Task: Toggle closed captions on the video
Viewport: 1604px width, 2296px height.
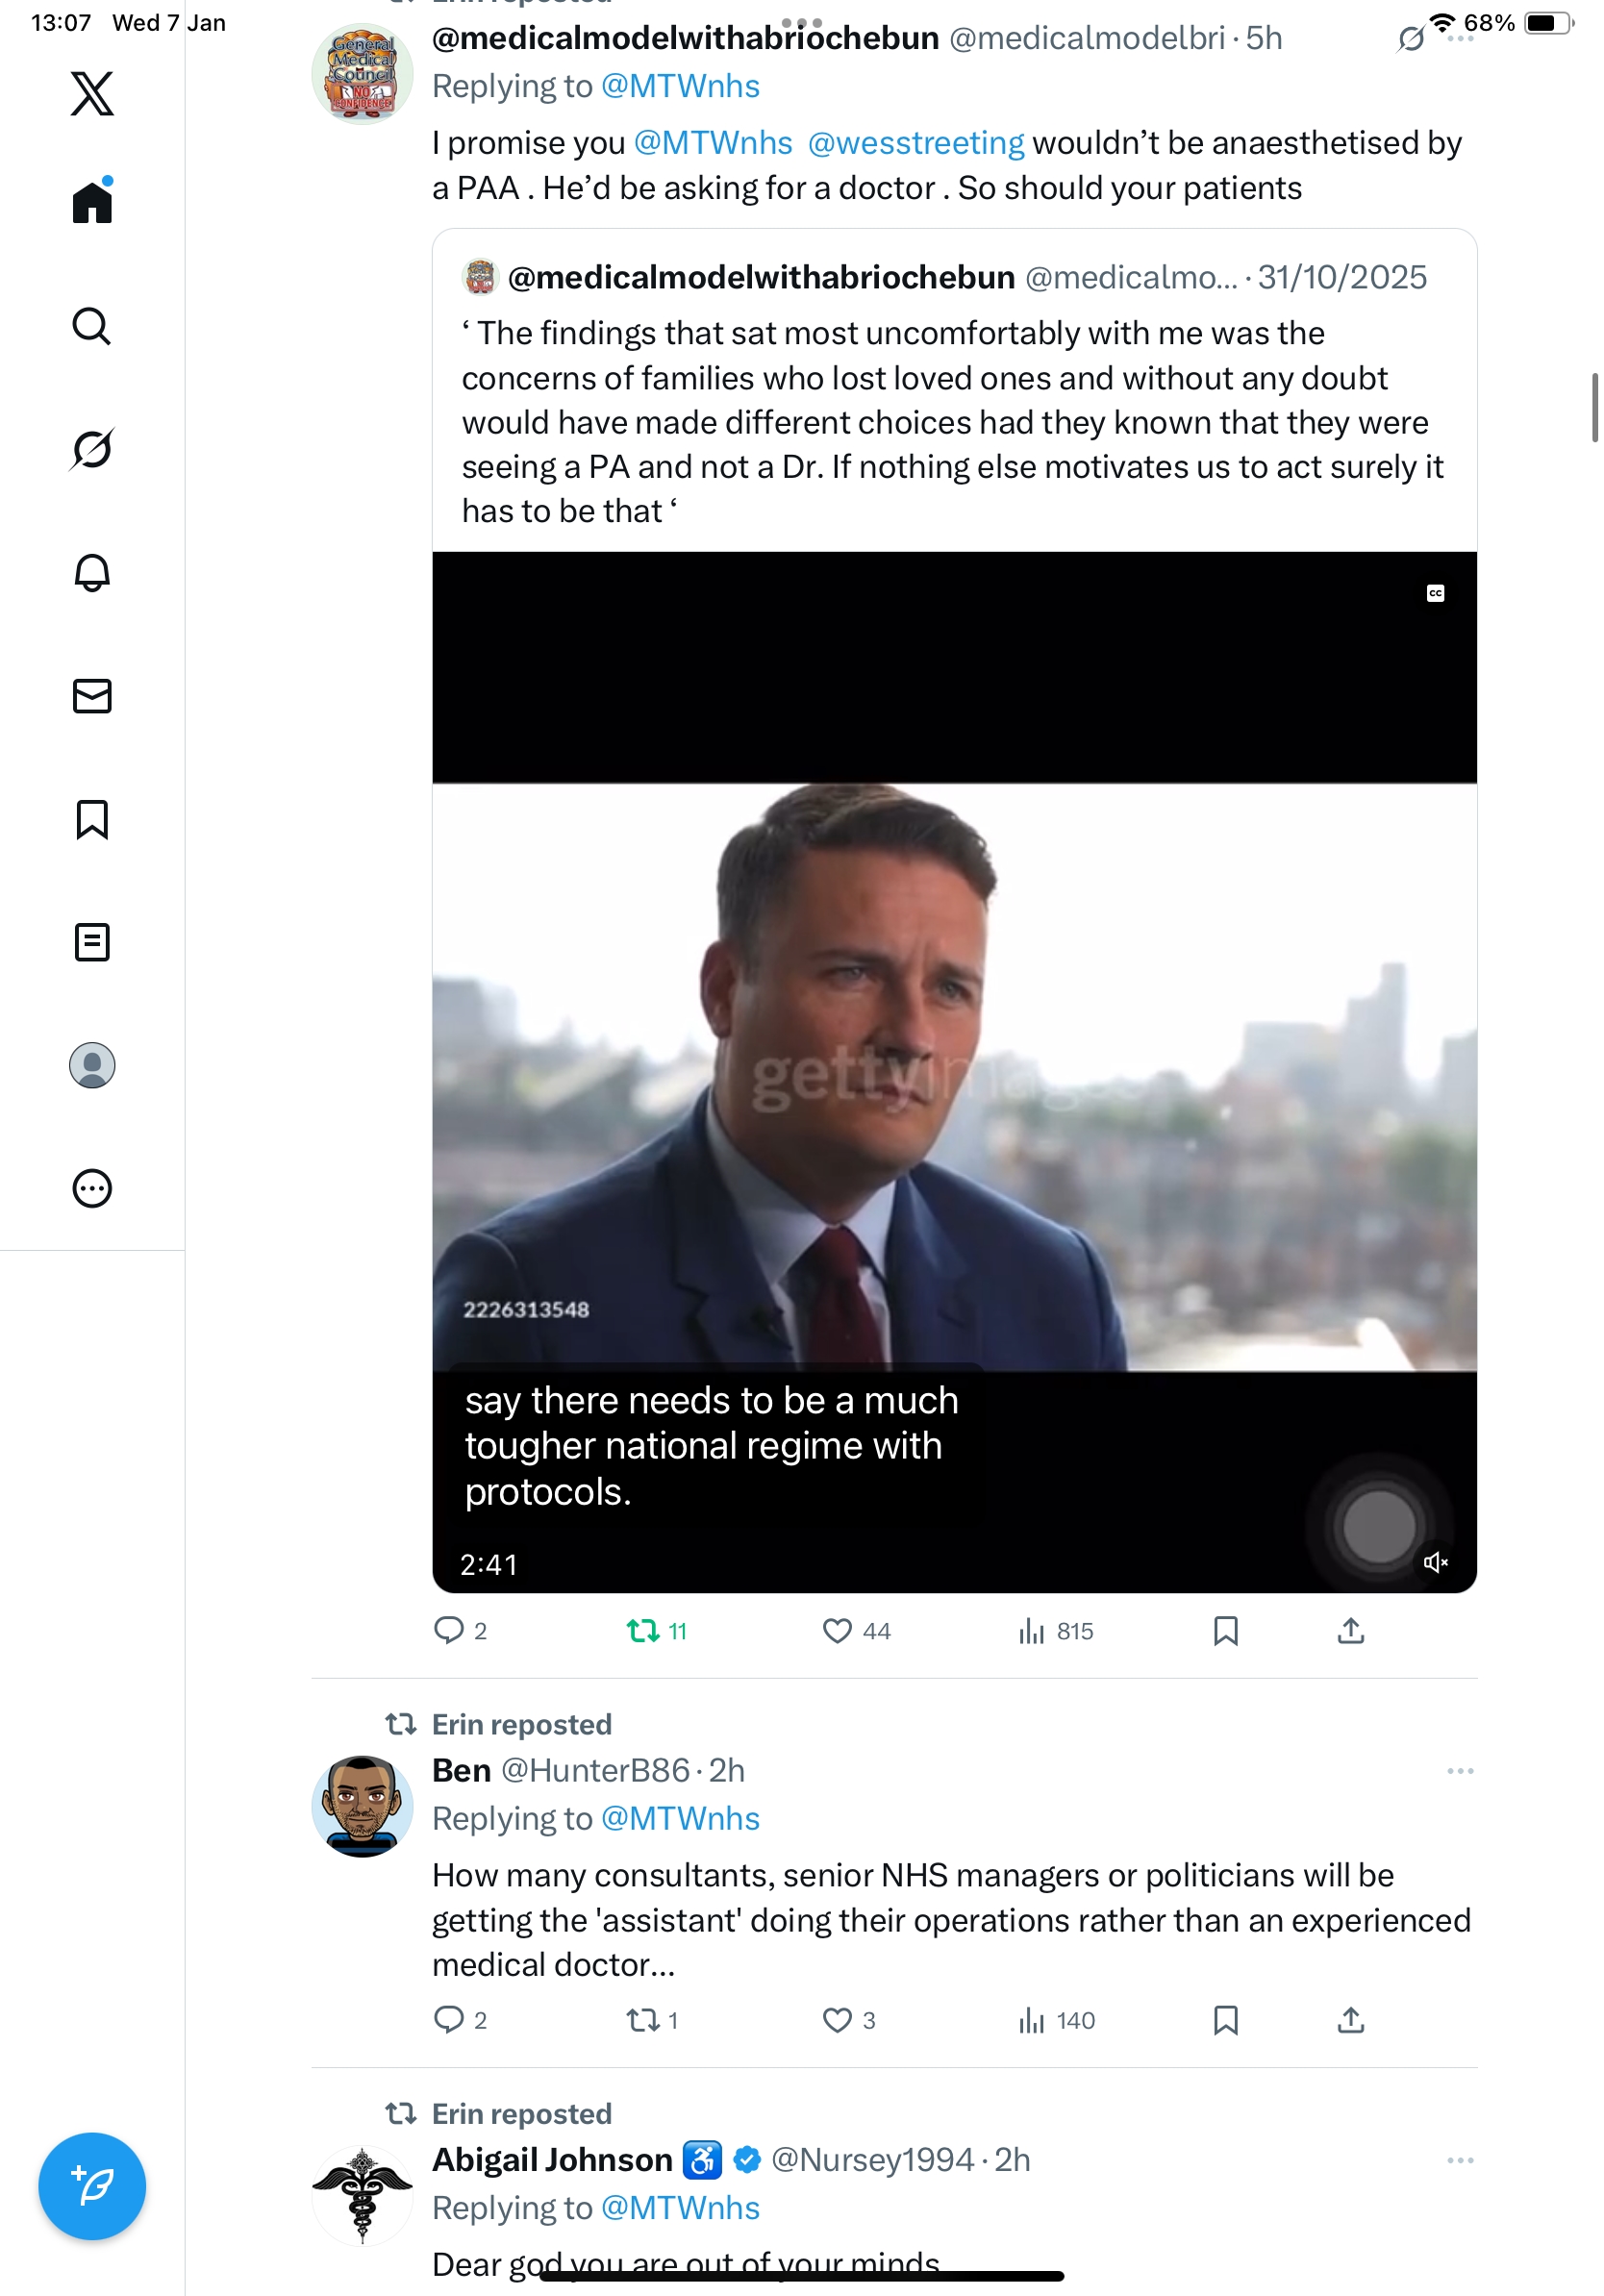Action: (x=1435, y=594)
